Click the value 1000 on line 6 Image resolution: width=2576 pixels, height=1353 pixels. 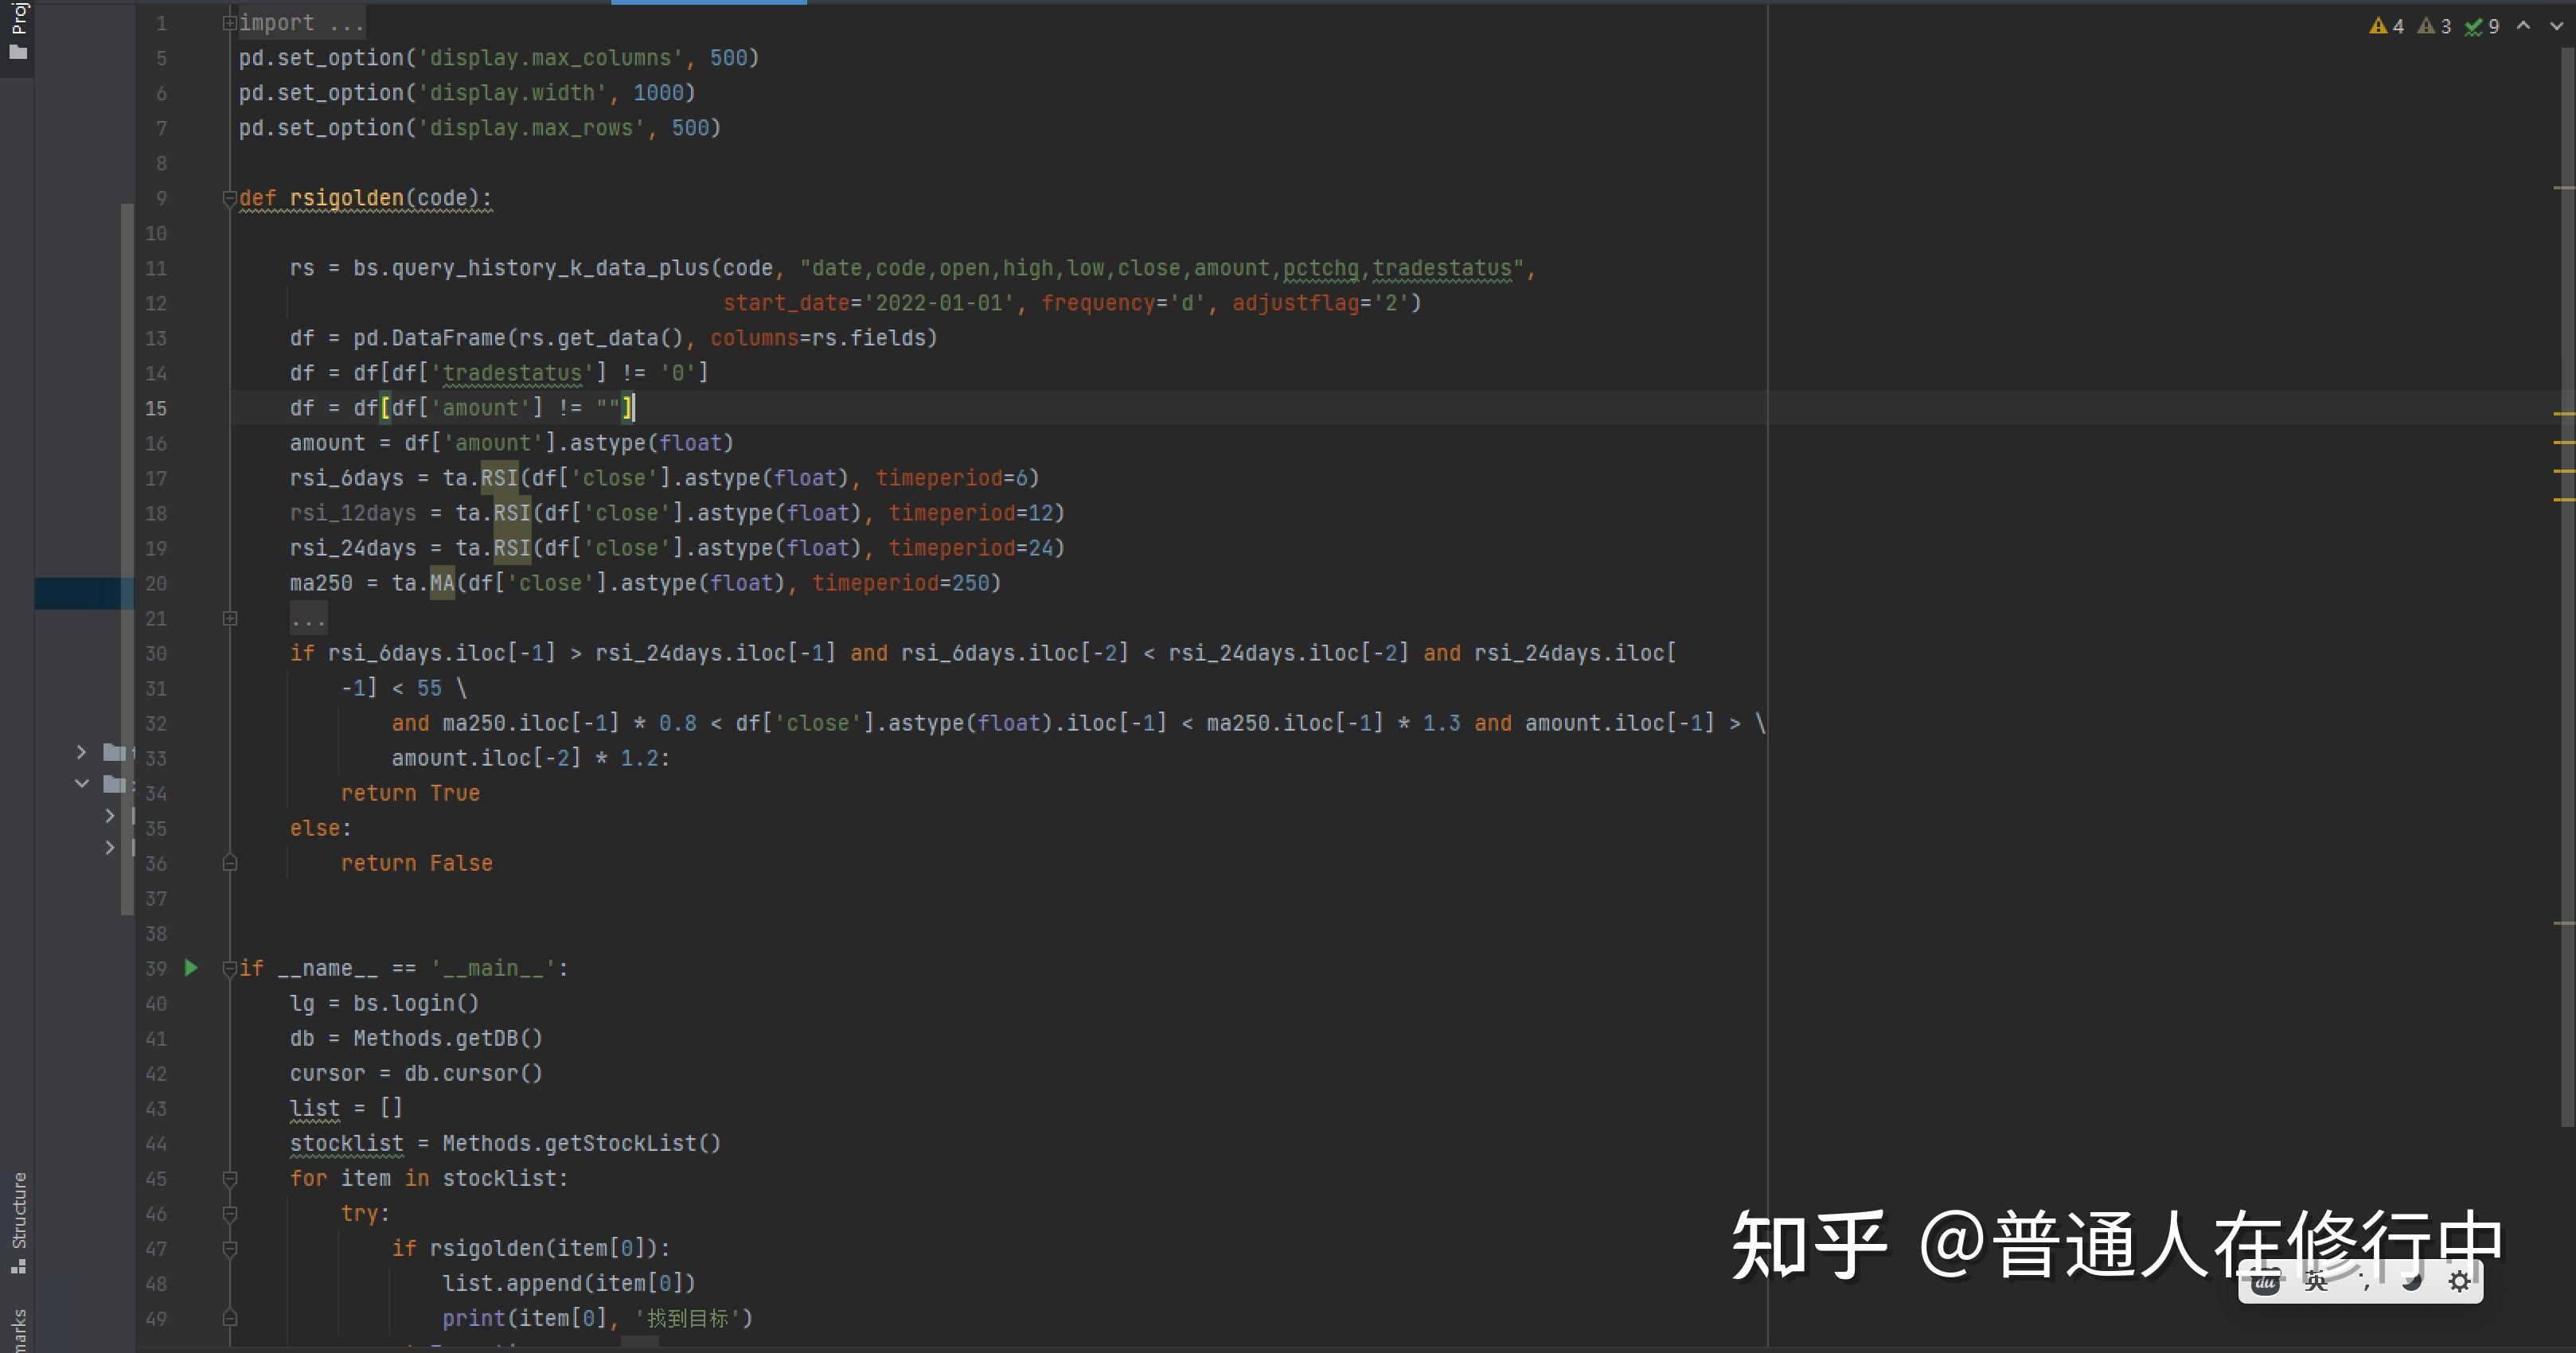[658, 93]
